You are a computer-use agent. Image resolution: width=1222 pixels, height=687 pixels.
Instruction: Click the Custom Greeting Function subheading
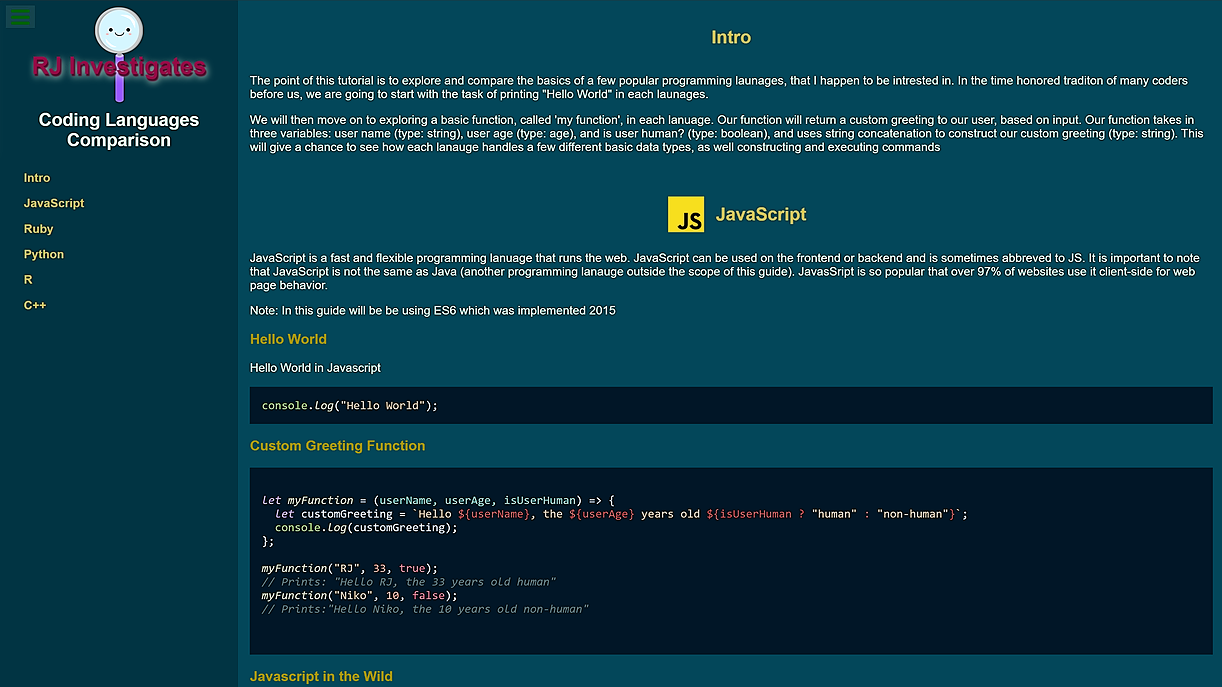click(338, 446)
